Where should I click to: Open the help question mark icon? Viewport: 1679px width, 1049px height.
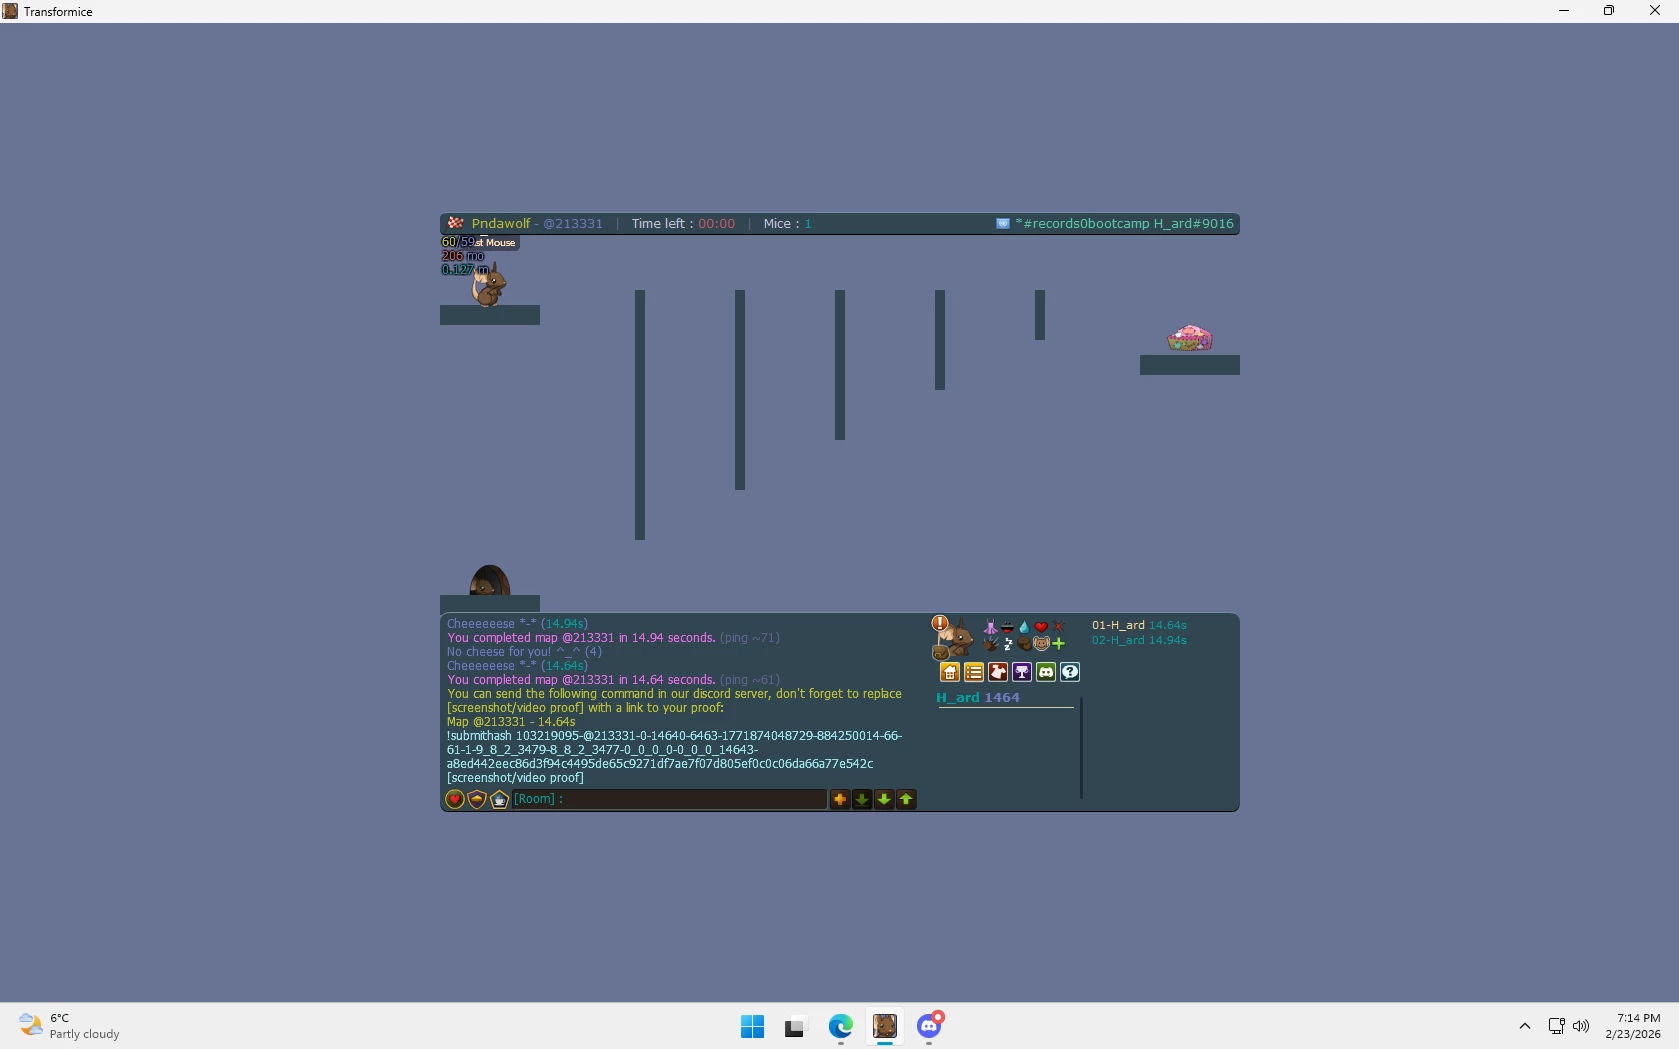pyautogui.click(x=1070, y=672)
